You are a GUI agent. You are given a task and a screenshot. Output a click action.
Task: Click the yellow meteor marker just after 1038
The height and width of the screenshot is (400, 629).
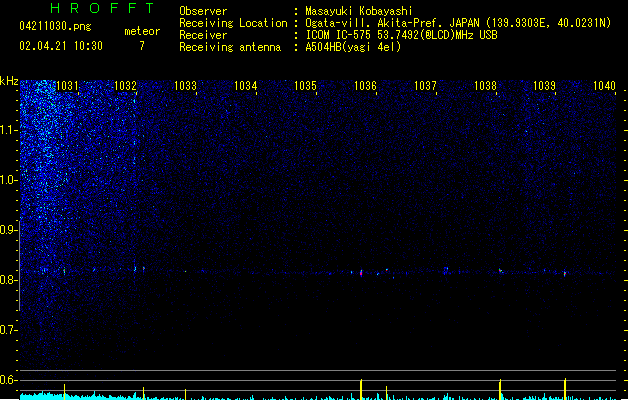(x=500, y=390)
